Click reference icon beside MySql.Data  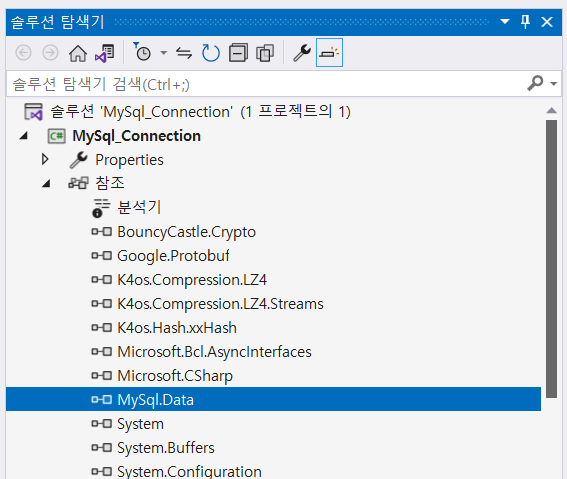102,399
